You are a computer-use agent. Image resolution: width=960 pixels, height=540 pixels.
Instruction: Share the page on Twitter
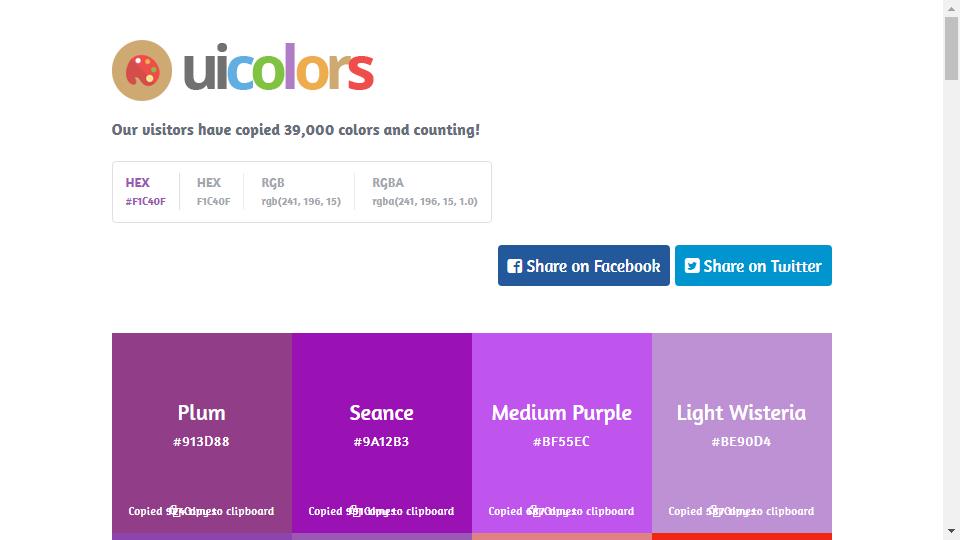click(753, 266)
